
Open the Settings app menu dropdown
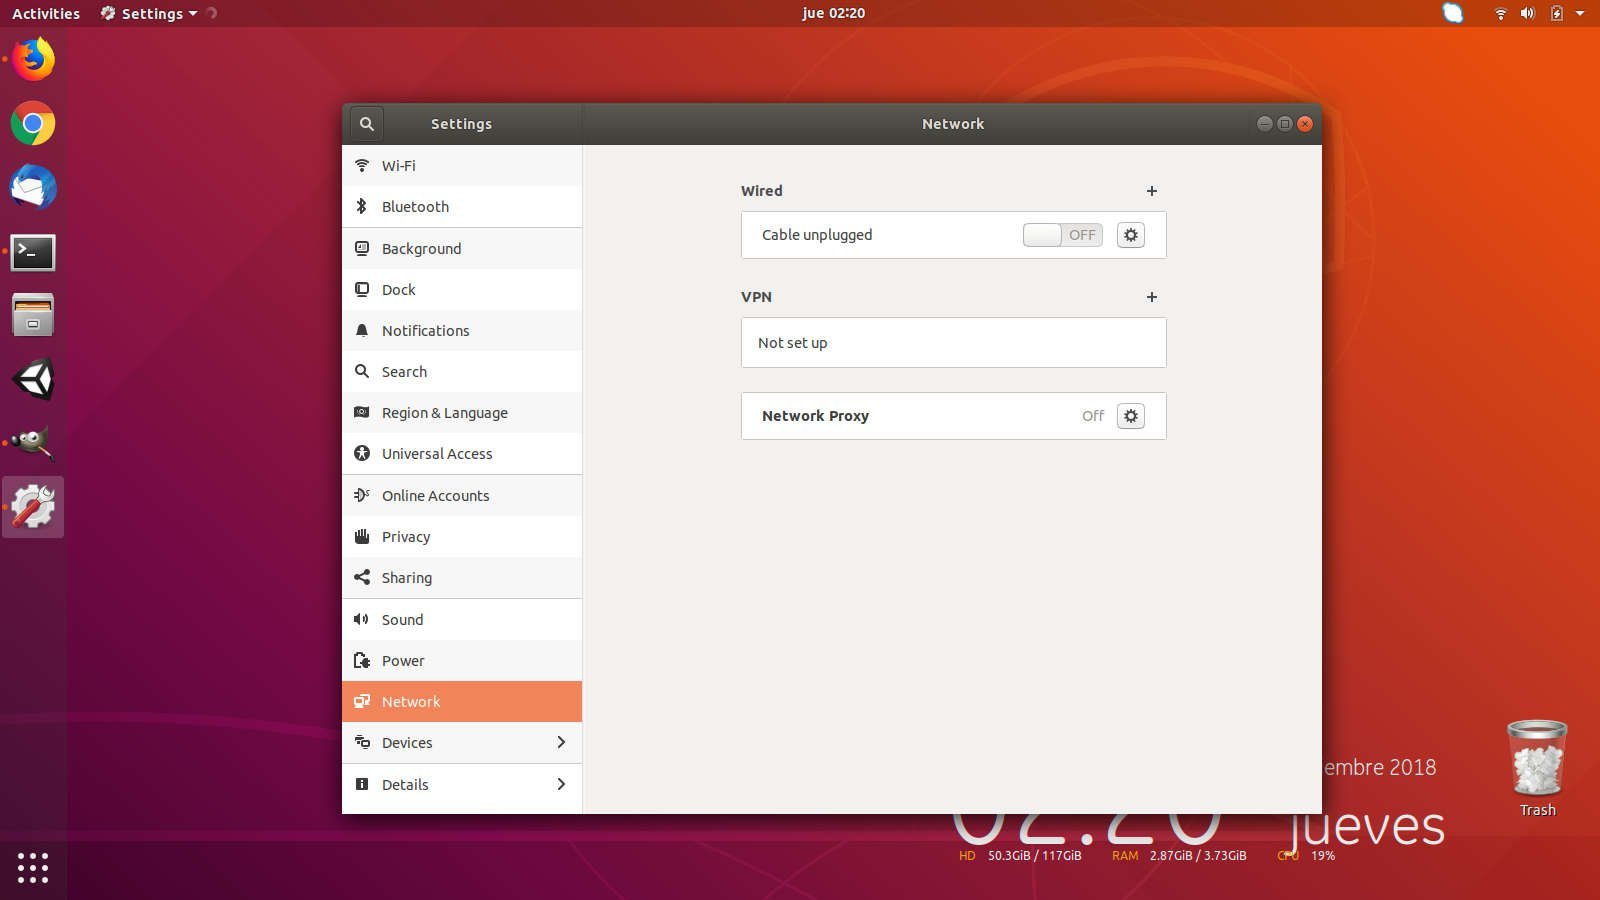pos(149,13)
